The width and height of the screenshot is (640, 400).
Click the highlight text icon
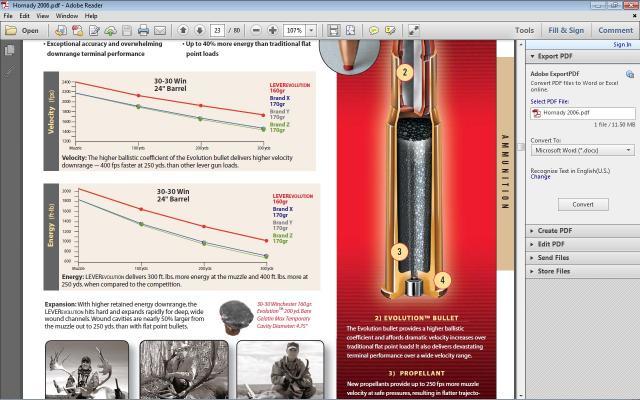pos(390,31)
